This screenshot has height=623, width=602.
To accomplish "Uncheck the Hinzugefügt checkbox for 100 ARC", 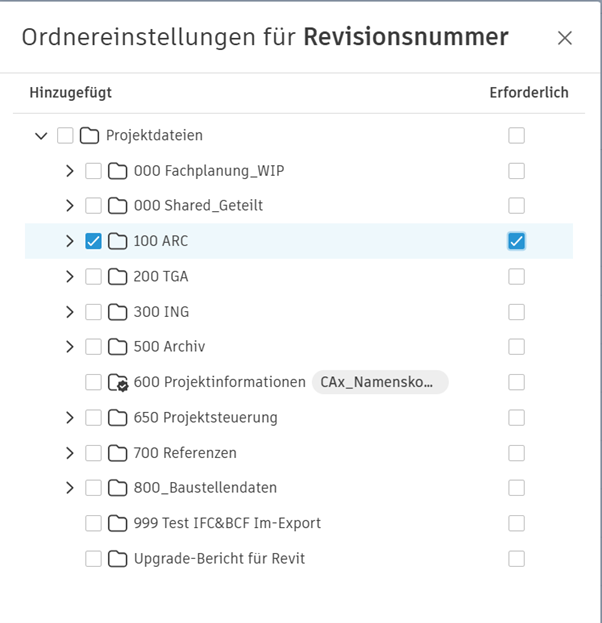I will 93,241.
